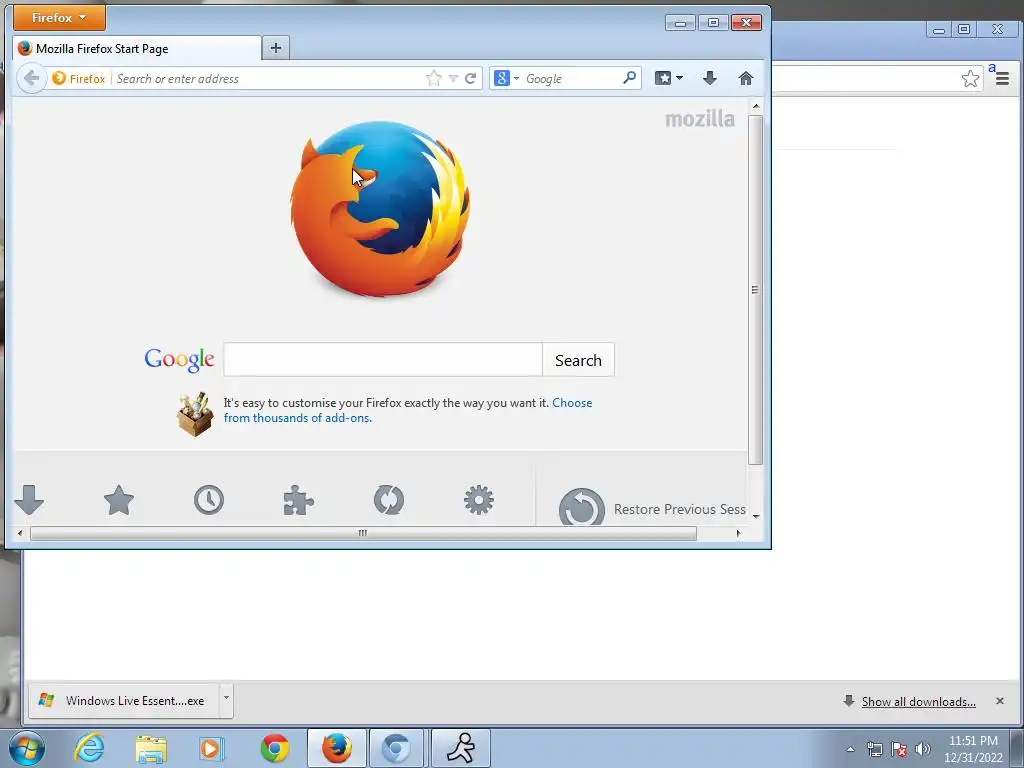
Task: Click the magnifier in toolbar search box
Action: (629, 78)
